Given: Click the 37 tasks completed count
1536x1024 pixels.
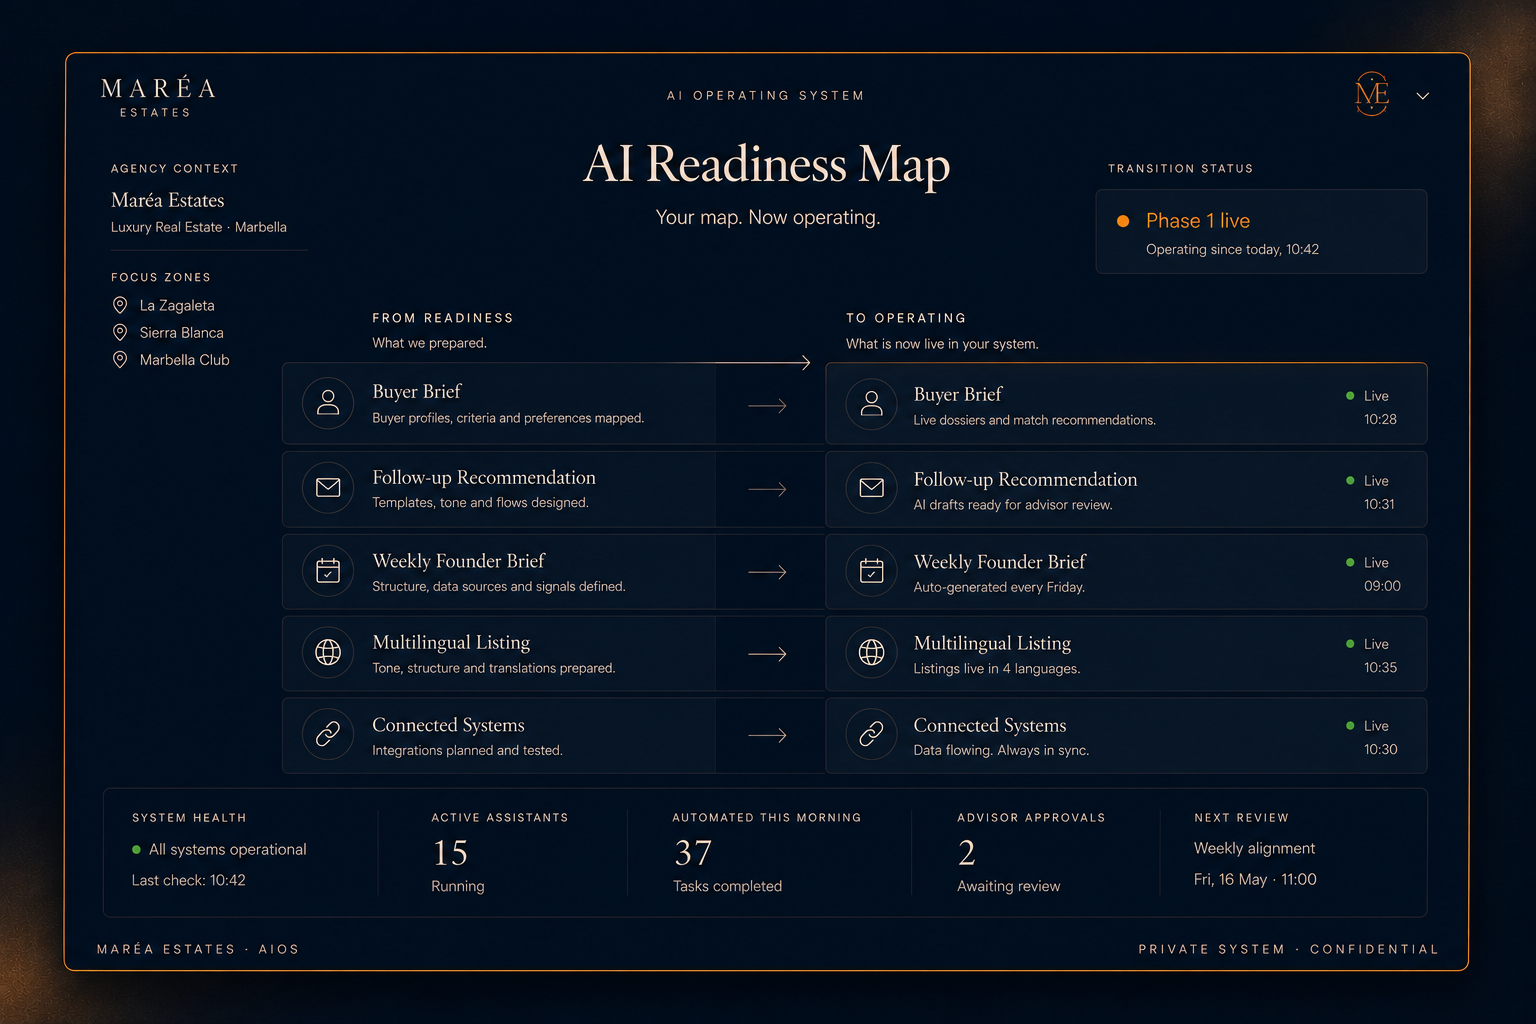Looking at the screenshot, I should coord(693,853).
